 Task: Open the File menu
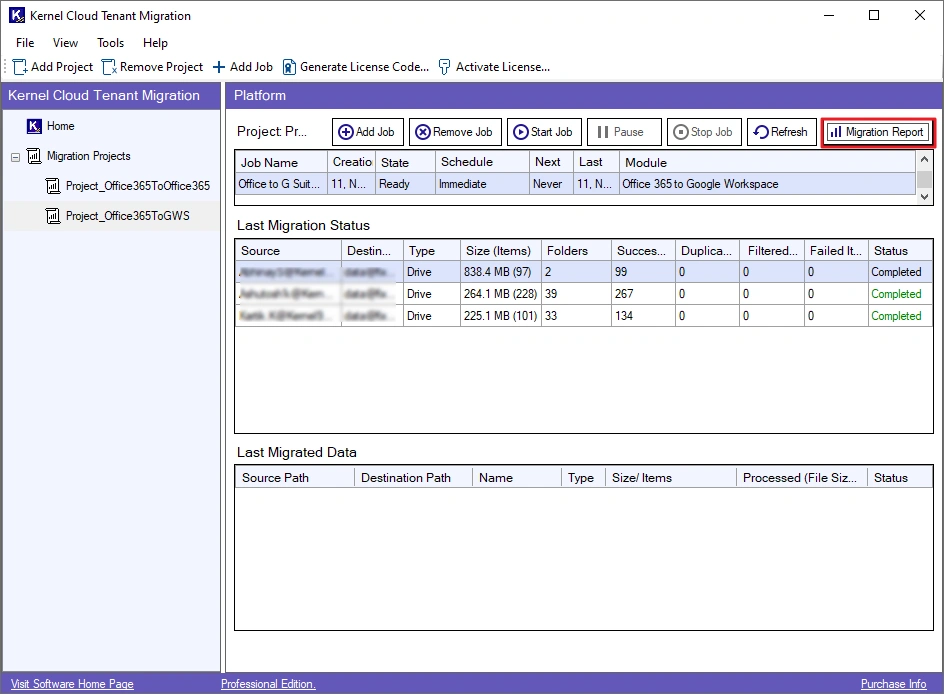25,43
